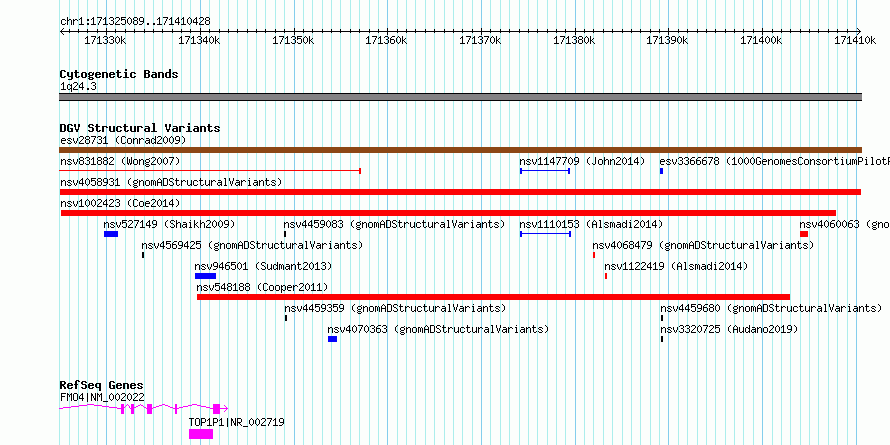Click the esv3366678 blue variant marker

661,171
